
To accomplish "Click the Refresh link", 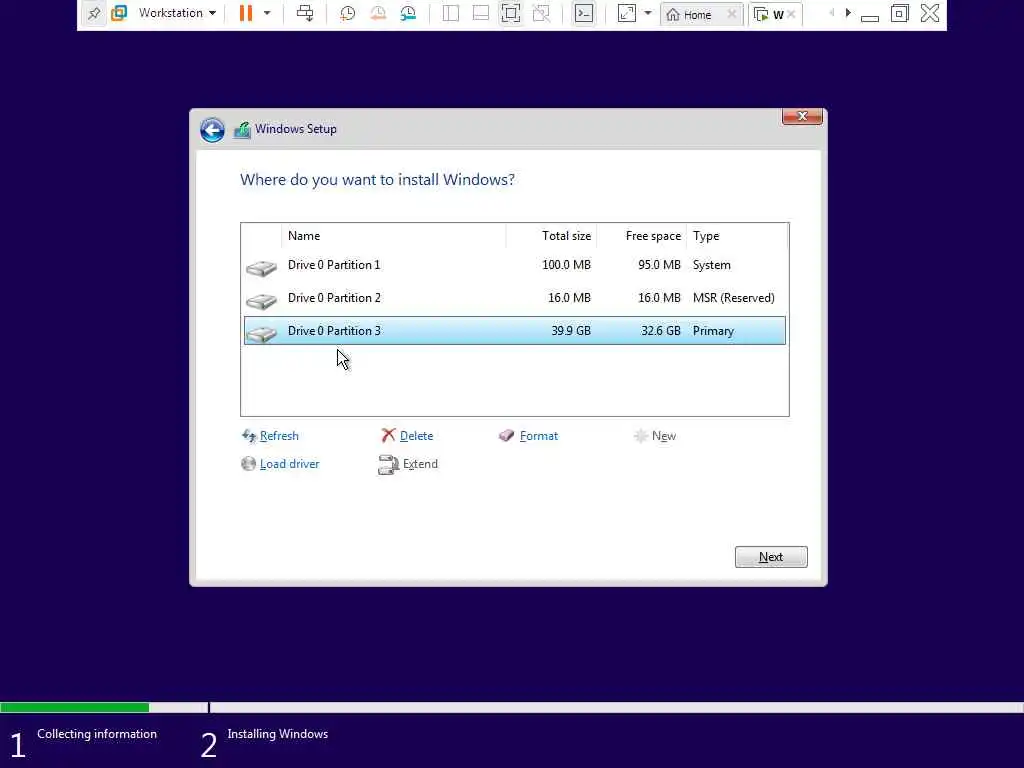I will point(279,436).
